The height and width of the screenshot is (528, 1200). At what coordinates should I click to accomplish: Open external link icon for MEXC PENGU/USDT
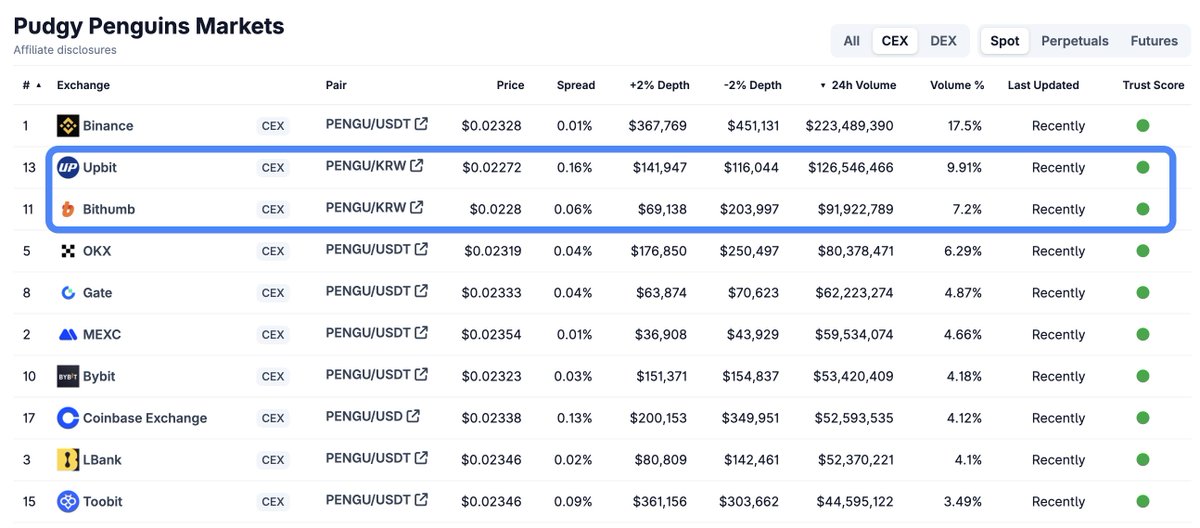pyautogui.click(x=421, y=333)
